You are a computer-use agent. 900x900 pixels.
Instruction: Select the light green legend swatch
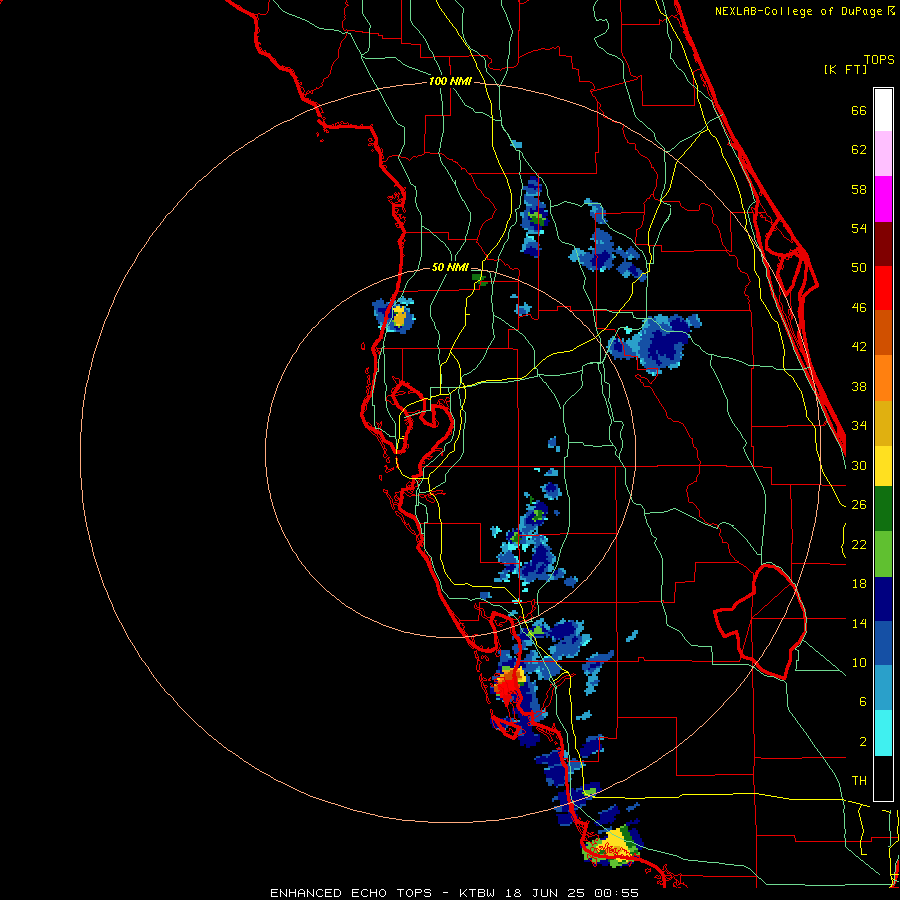click(x=883, y=554)
